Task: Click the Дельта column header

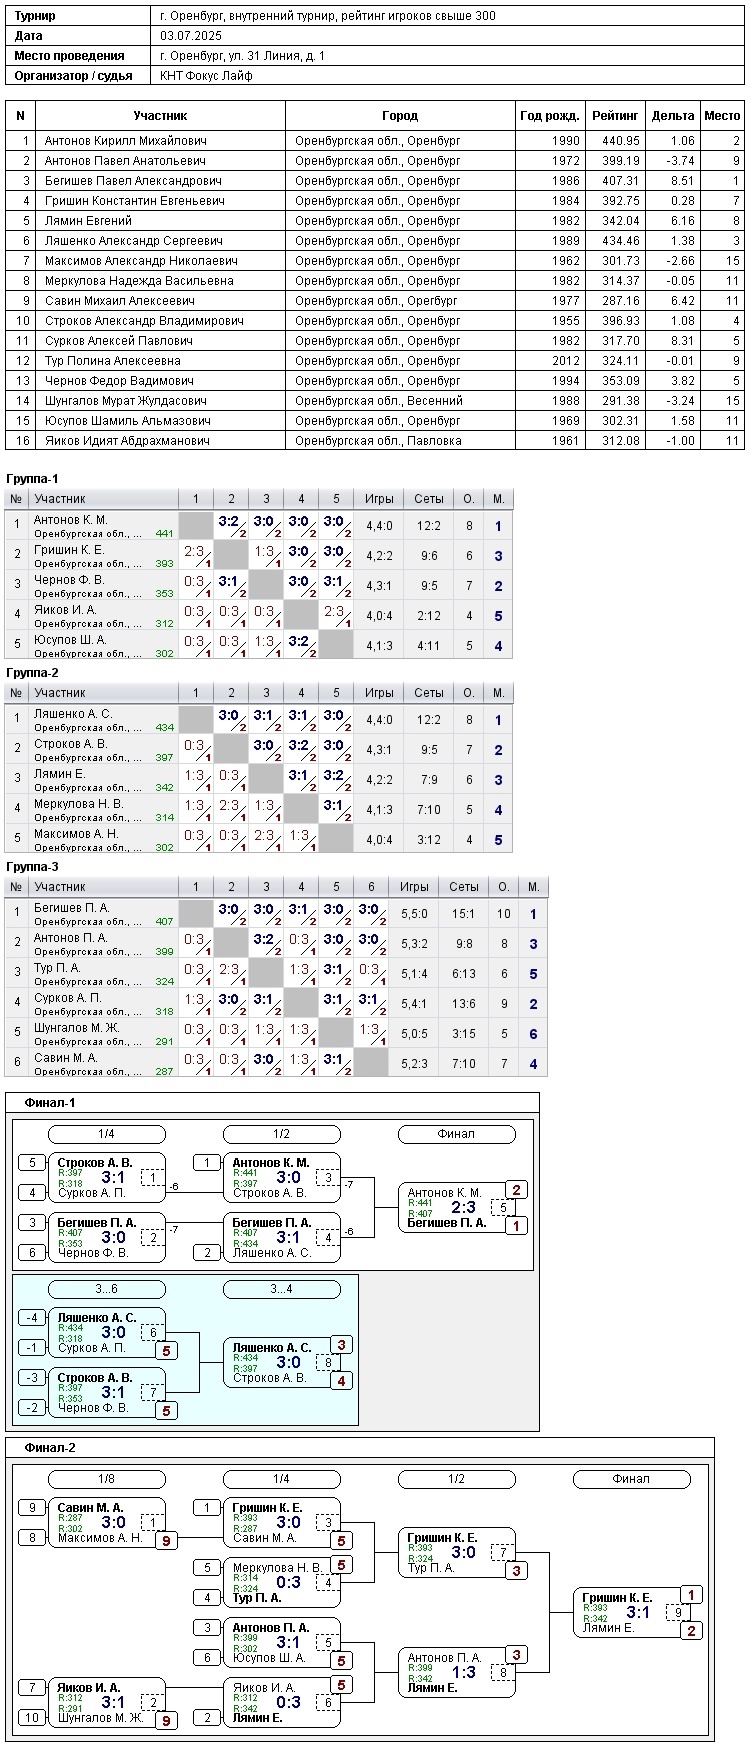Action: tap(672, 116)
